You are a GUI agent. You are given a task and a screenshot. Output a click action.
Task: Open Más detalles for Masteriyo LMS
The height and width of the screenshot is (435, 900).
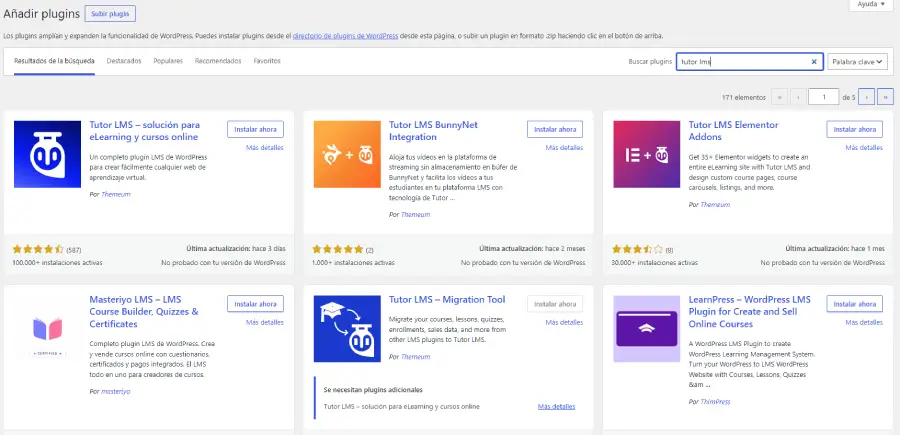[x=265, y=323]
